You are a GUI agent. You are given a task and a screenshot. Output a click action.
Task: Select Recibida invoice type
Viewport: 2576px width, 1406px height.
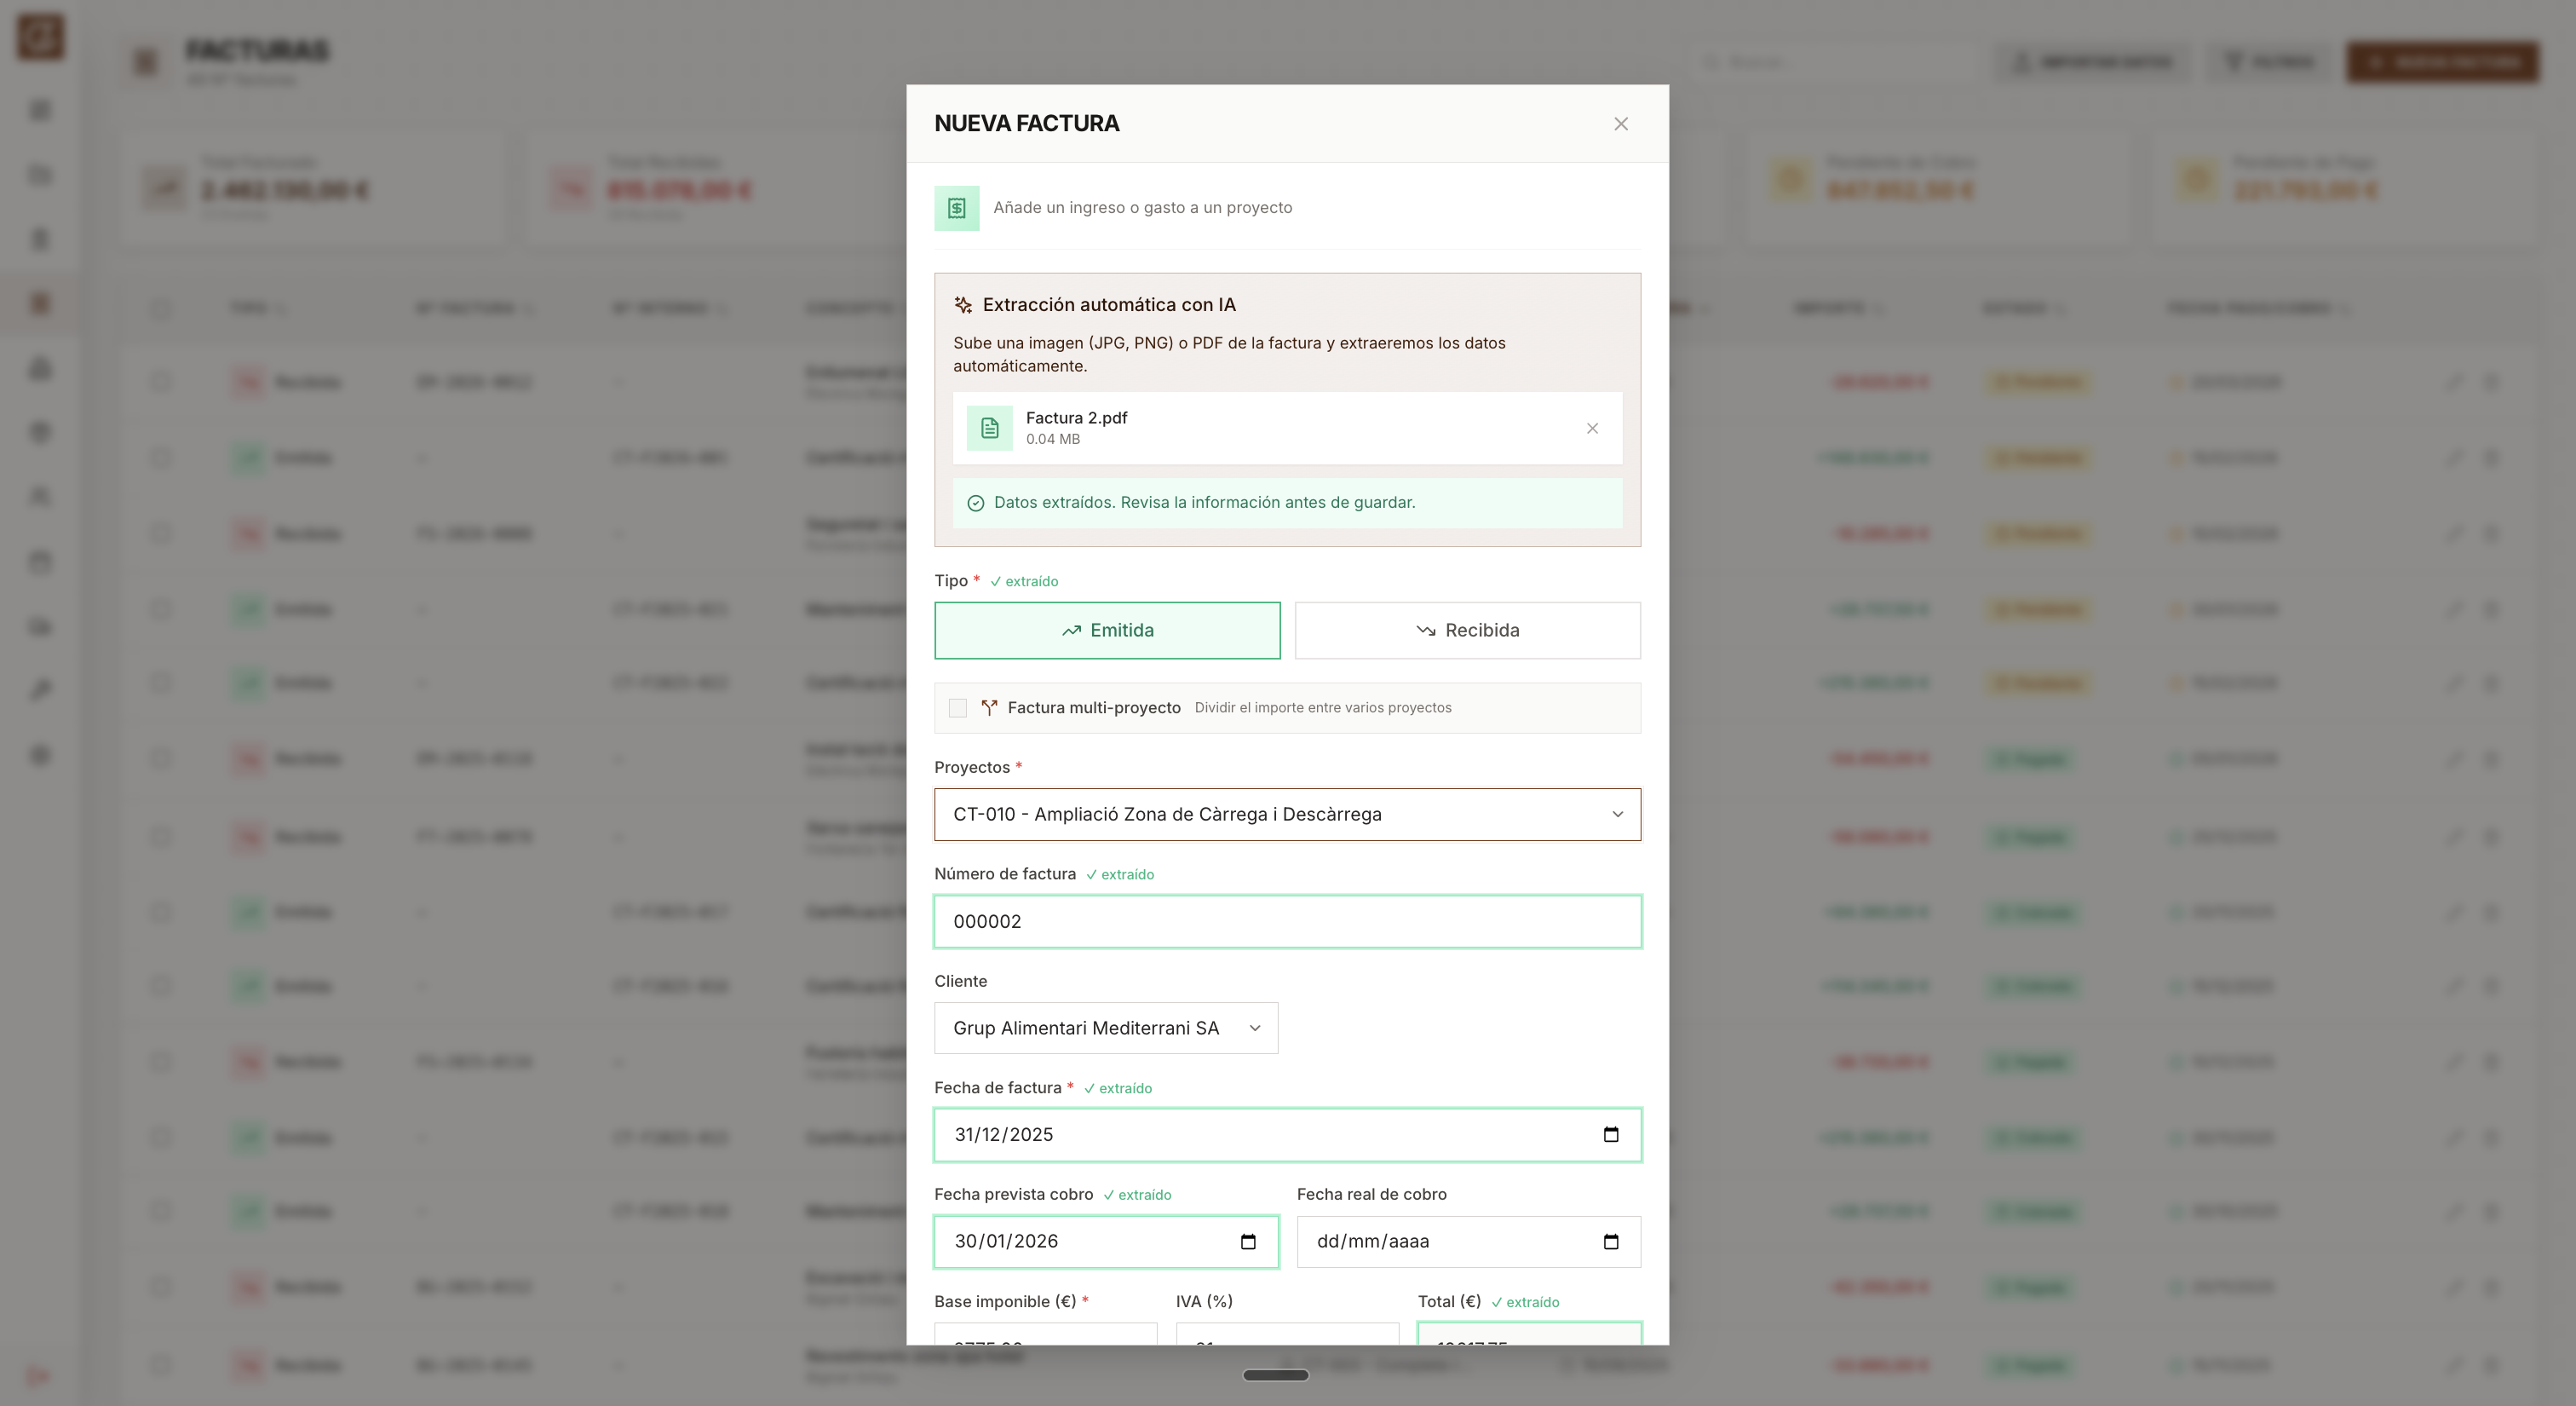[1468, 630]
